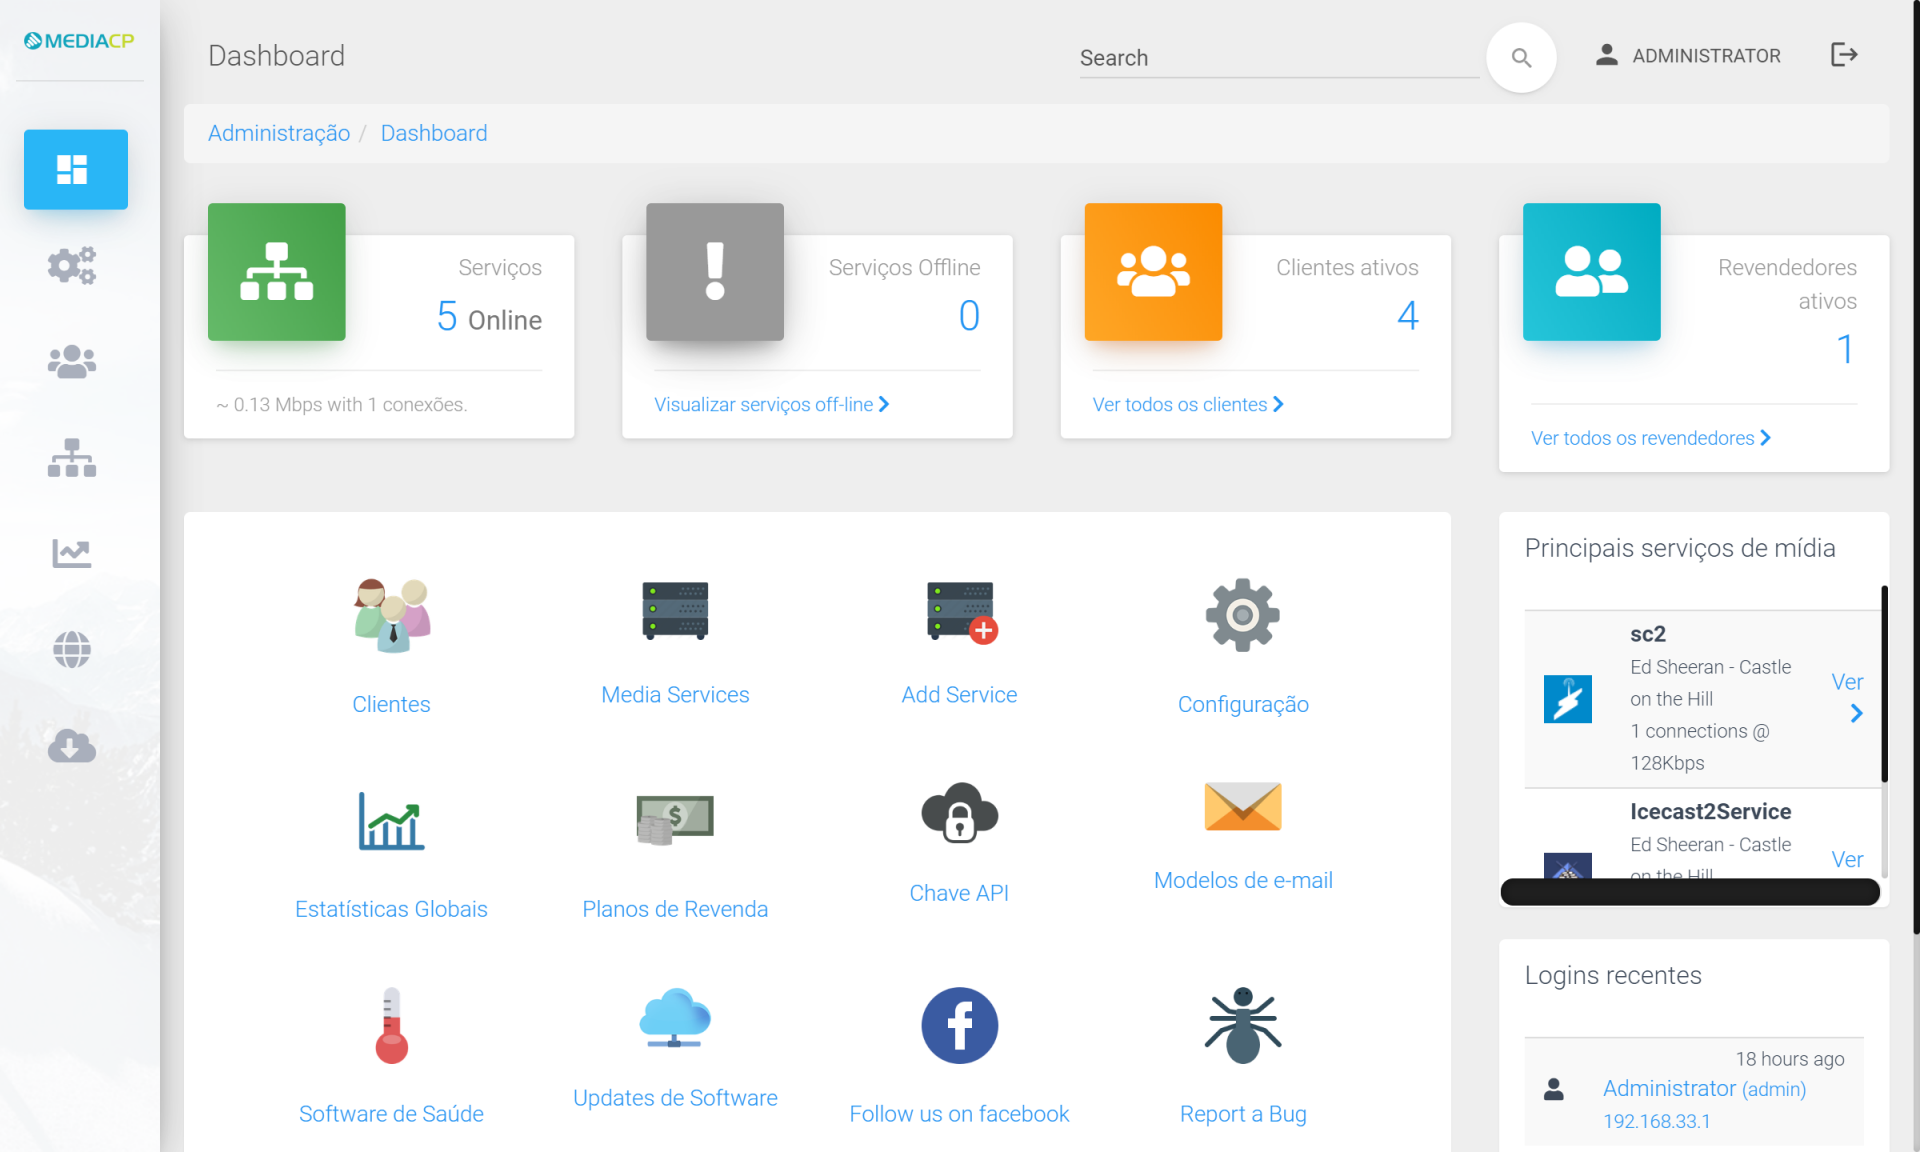Click the Chave API cloud lock icon

958,813
